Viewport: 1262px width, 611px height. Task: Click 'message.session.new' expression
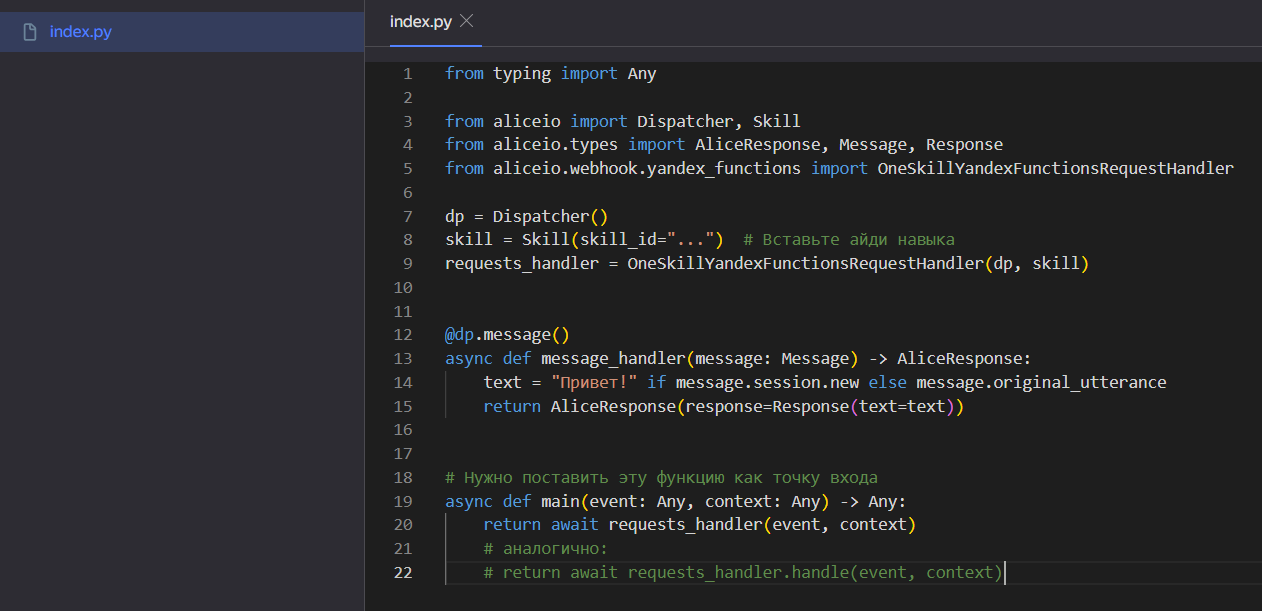coord(767,383)
